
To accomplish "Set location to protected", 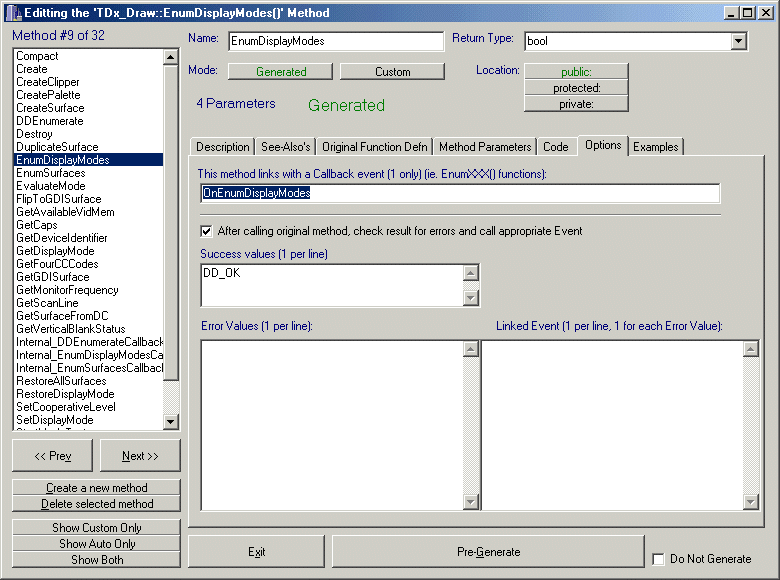I will pos(576,88).
